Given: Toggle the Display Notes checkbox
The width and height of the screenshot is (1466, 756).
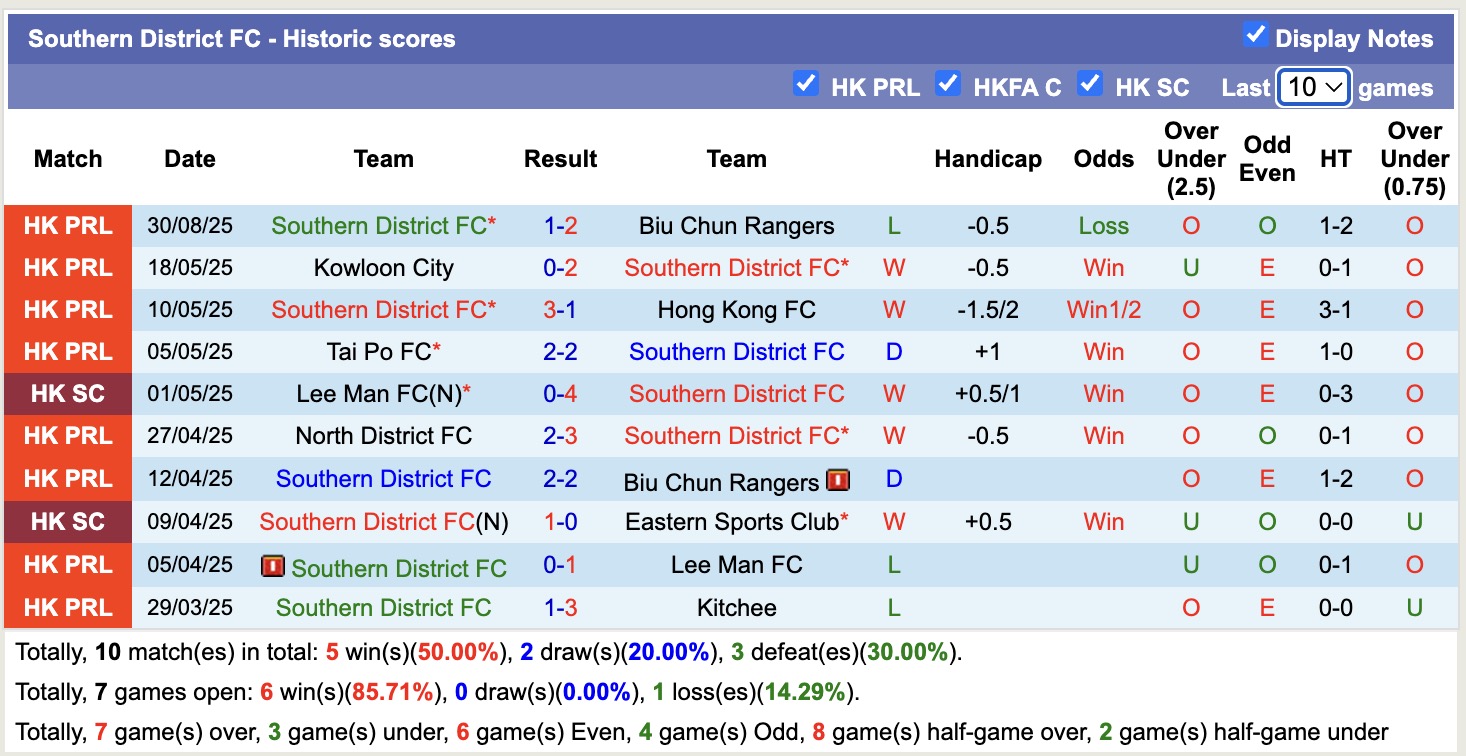Looking at the screenshot, I should coord(1255,35).
